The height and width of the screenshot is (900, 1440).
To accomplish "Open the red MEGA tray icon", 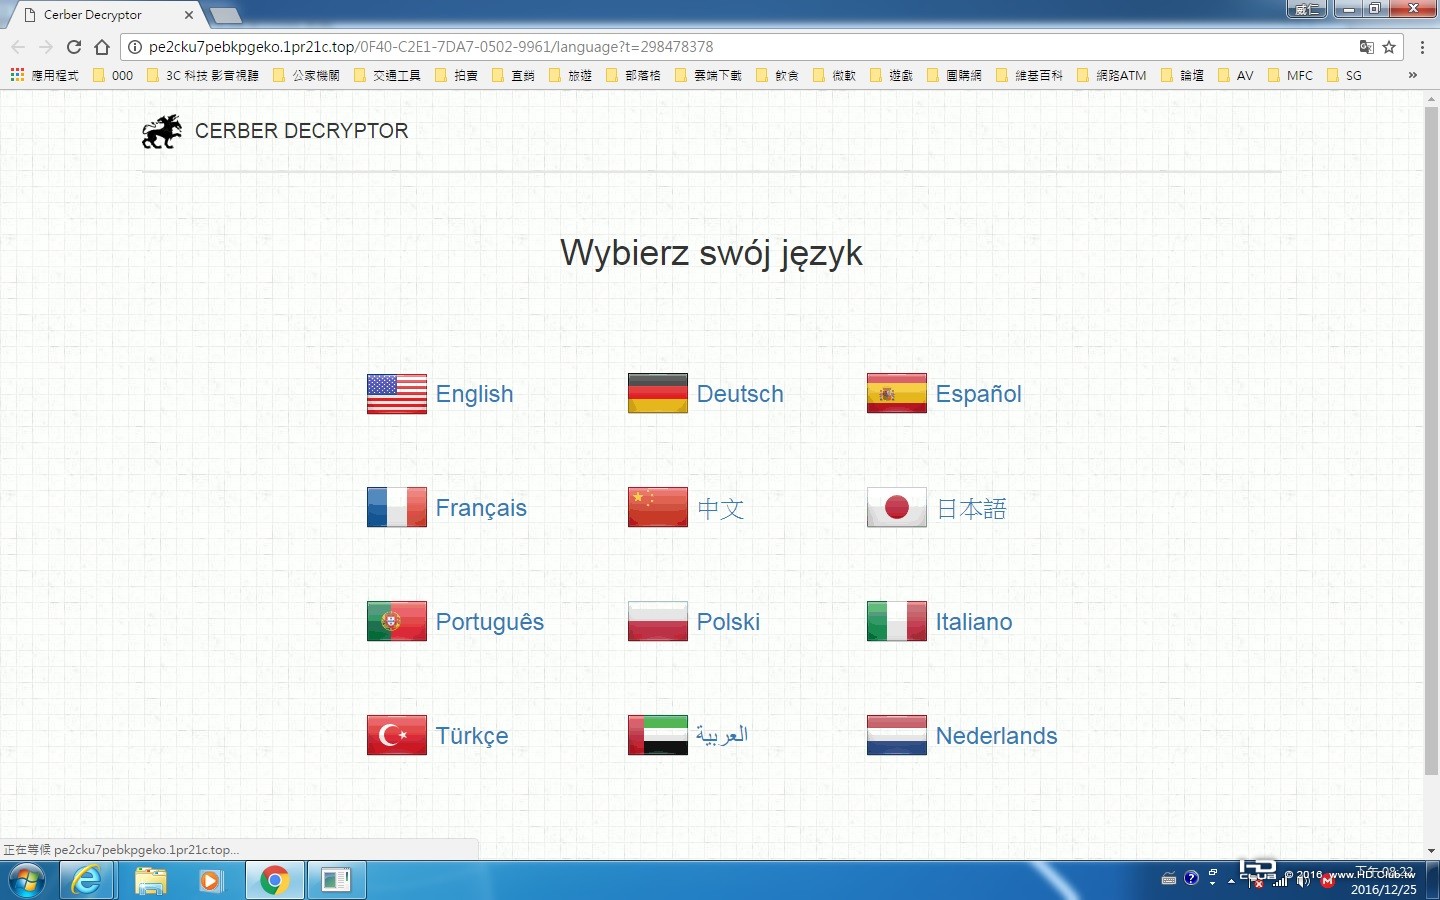I will coord(1328,881).
